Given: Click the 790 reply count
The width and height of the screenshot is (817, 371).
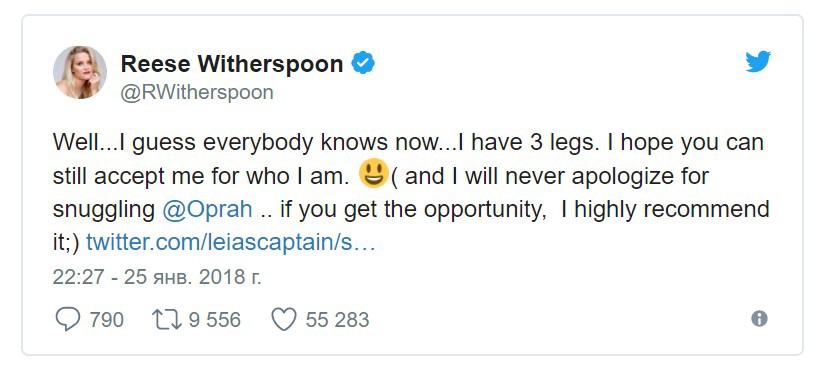Looking at the screenshot, I should tap(106, 319).
